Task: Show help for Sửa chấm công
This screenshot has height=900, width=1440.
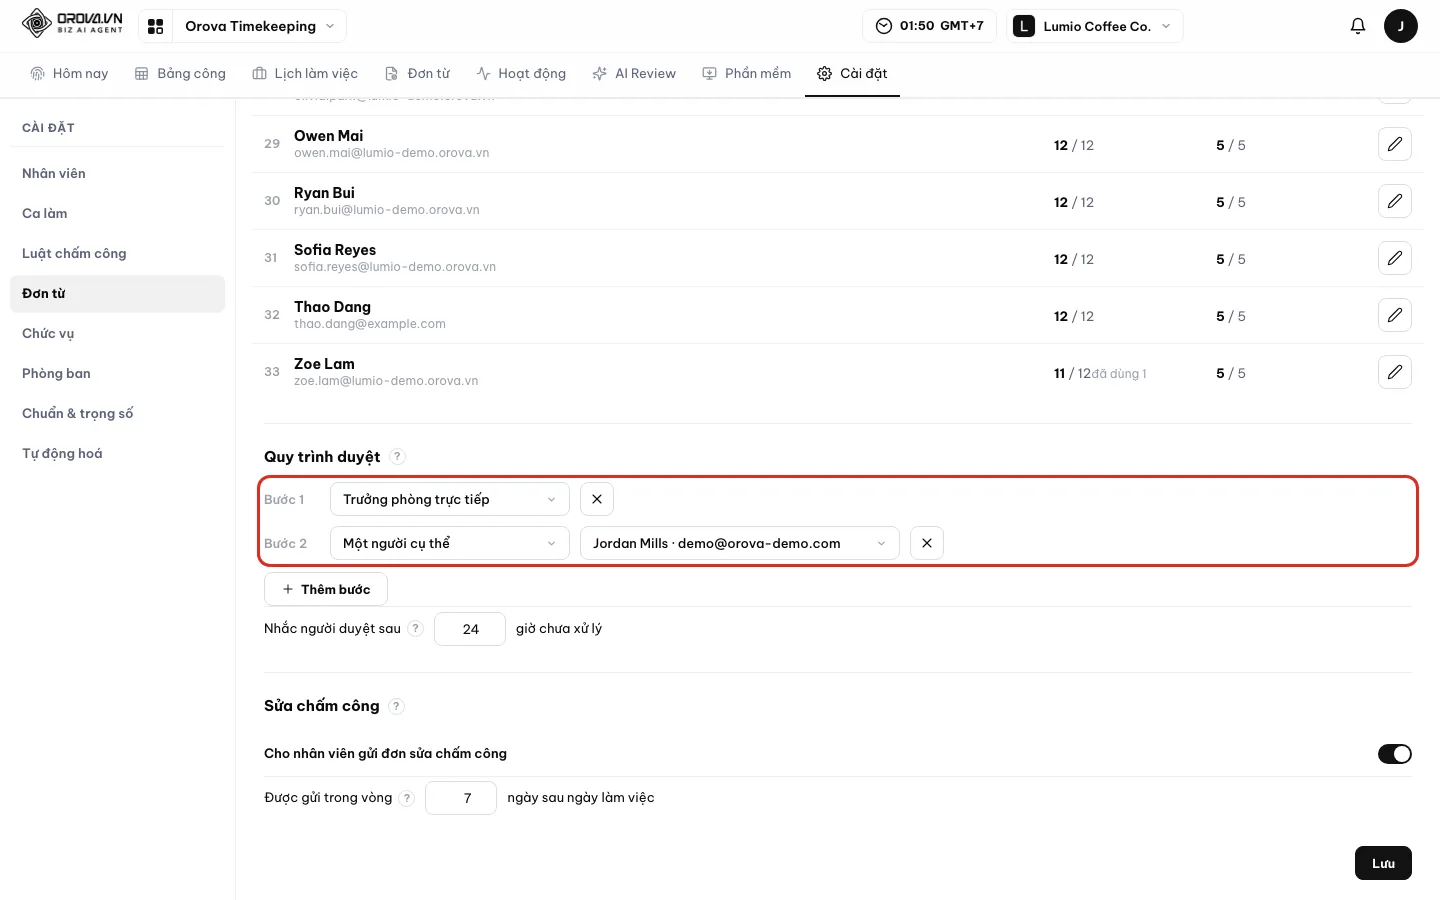Action: coord(396,706)
